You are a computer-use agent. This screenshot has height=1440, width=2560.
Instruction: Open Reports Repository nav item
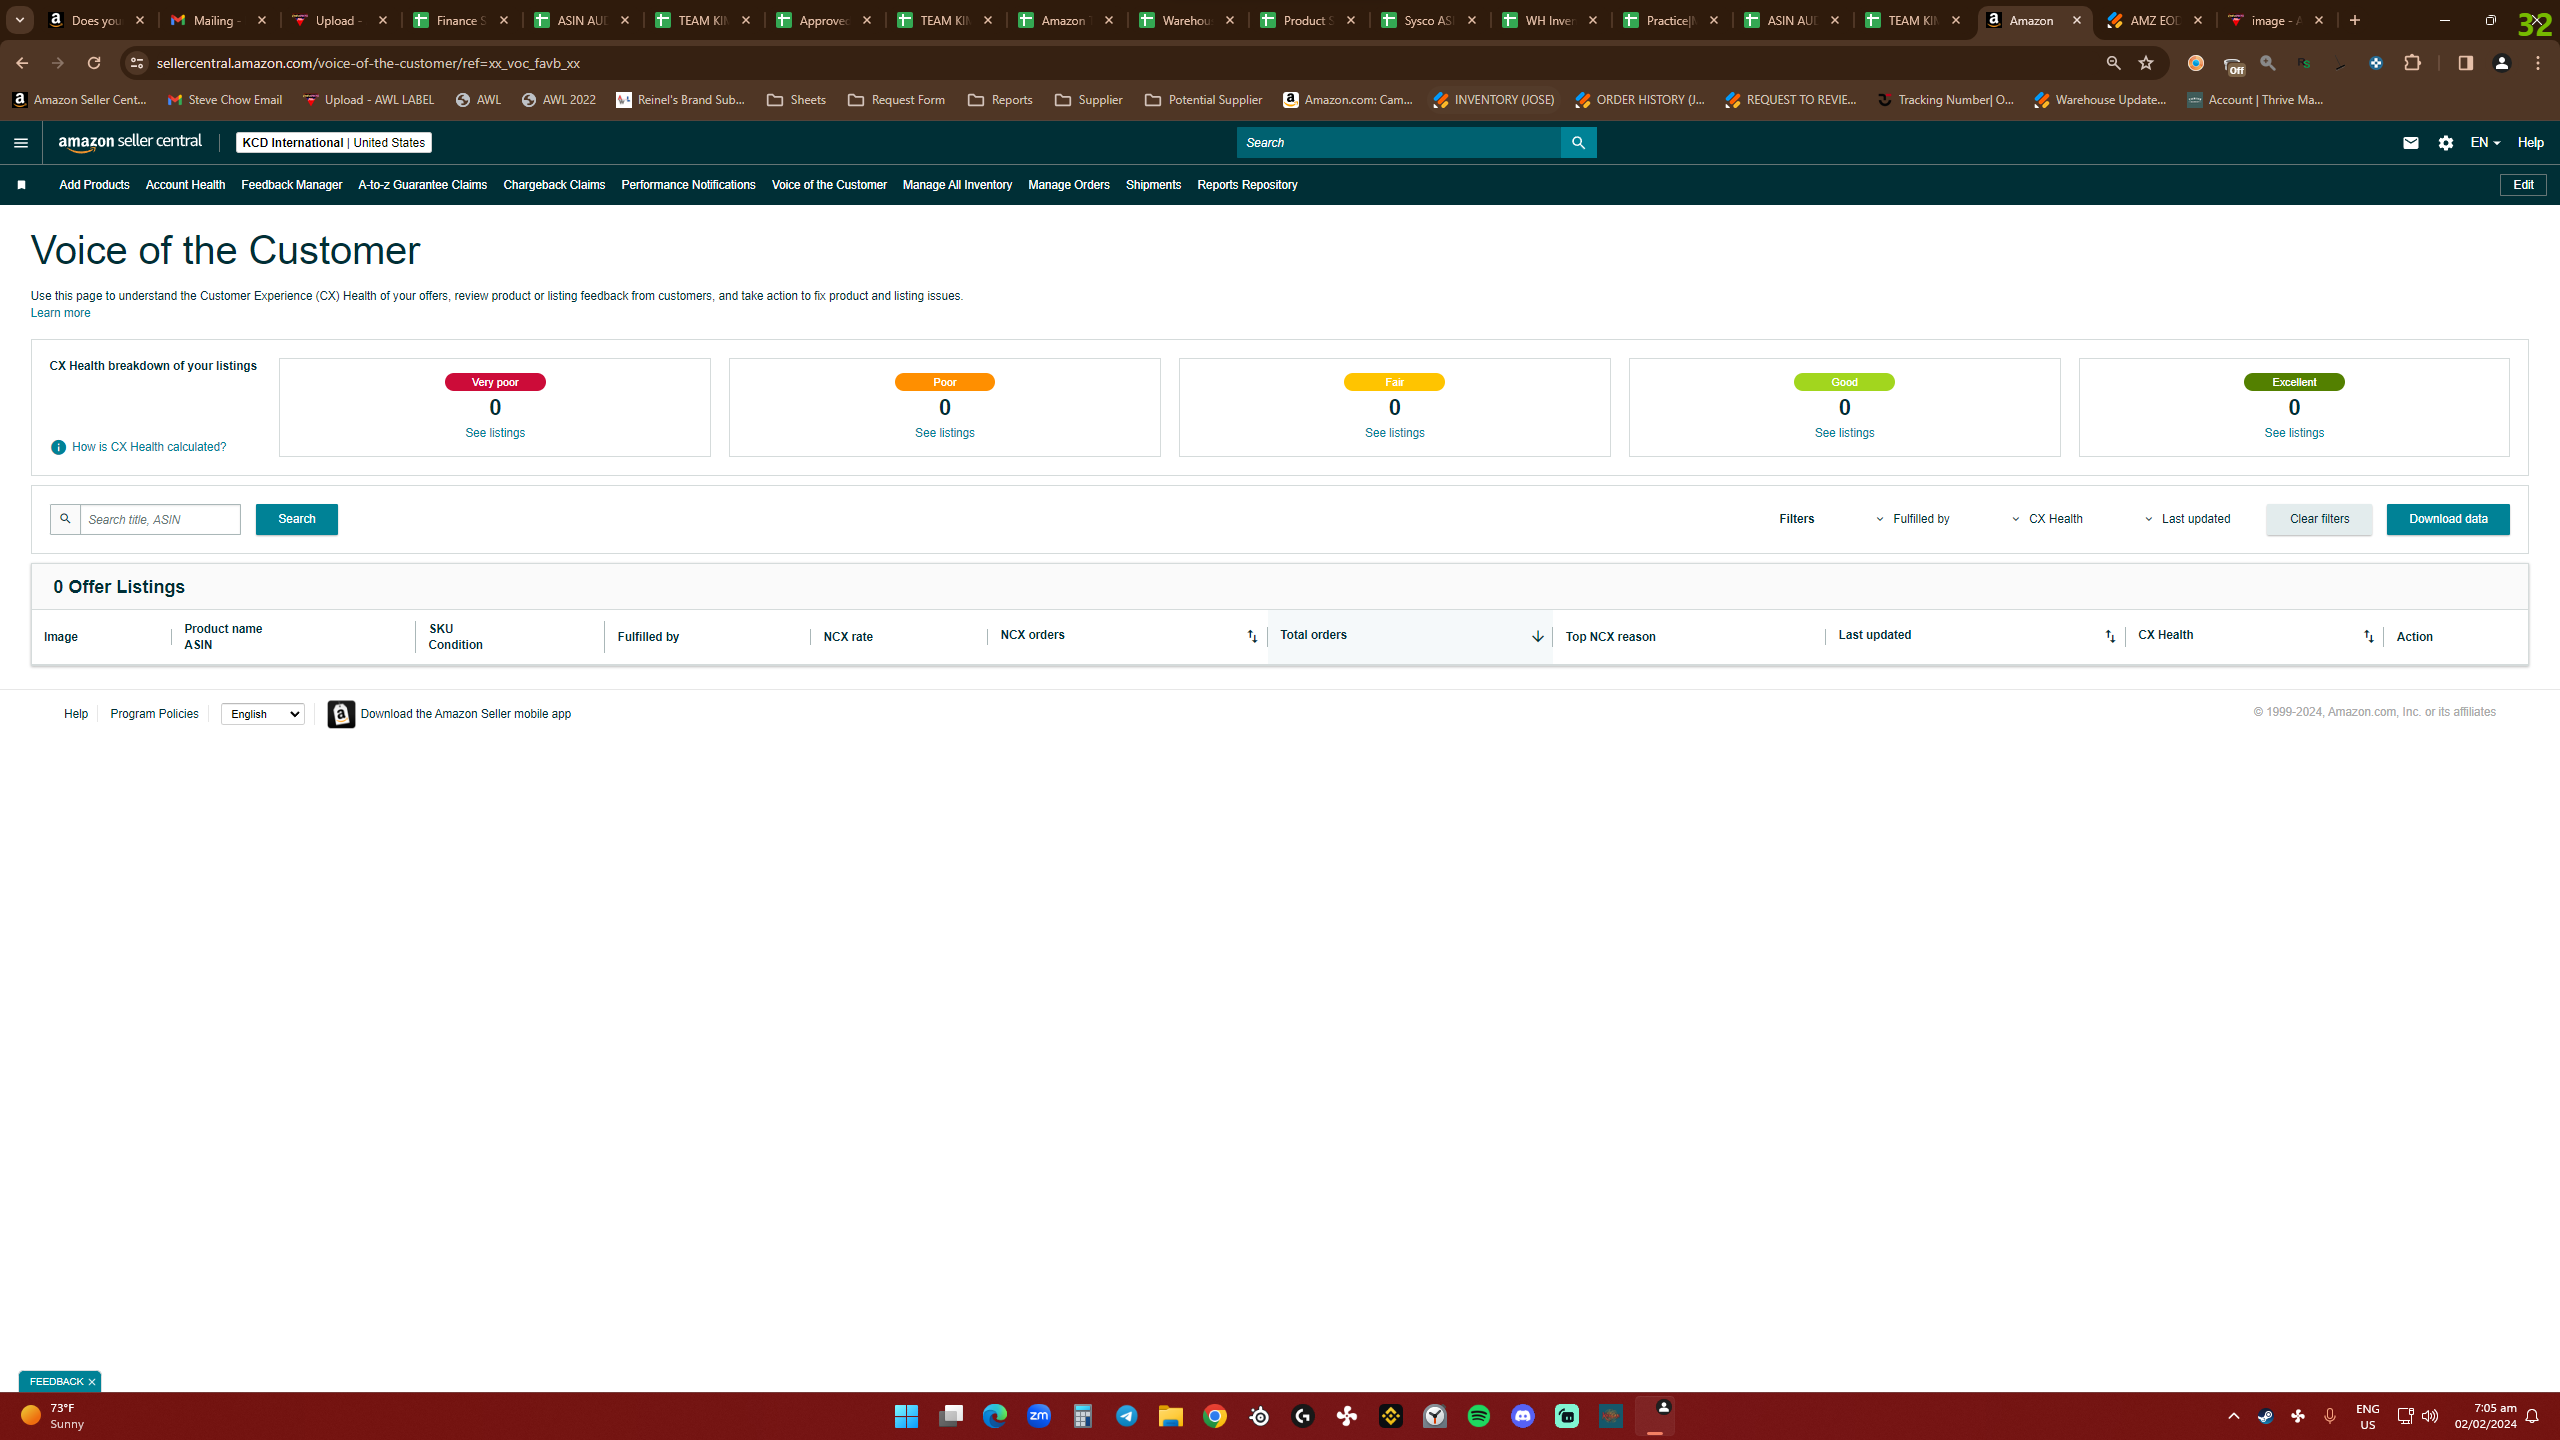coord(1247,185)
